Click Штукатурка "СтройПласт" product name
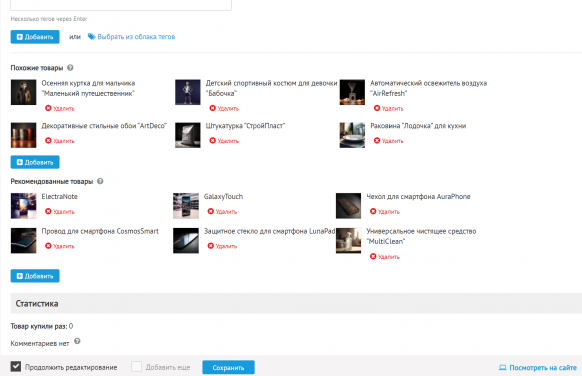The image size is (582, 376). point(245,126)
